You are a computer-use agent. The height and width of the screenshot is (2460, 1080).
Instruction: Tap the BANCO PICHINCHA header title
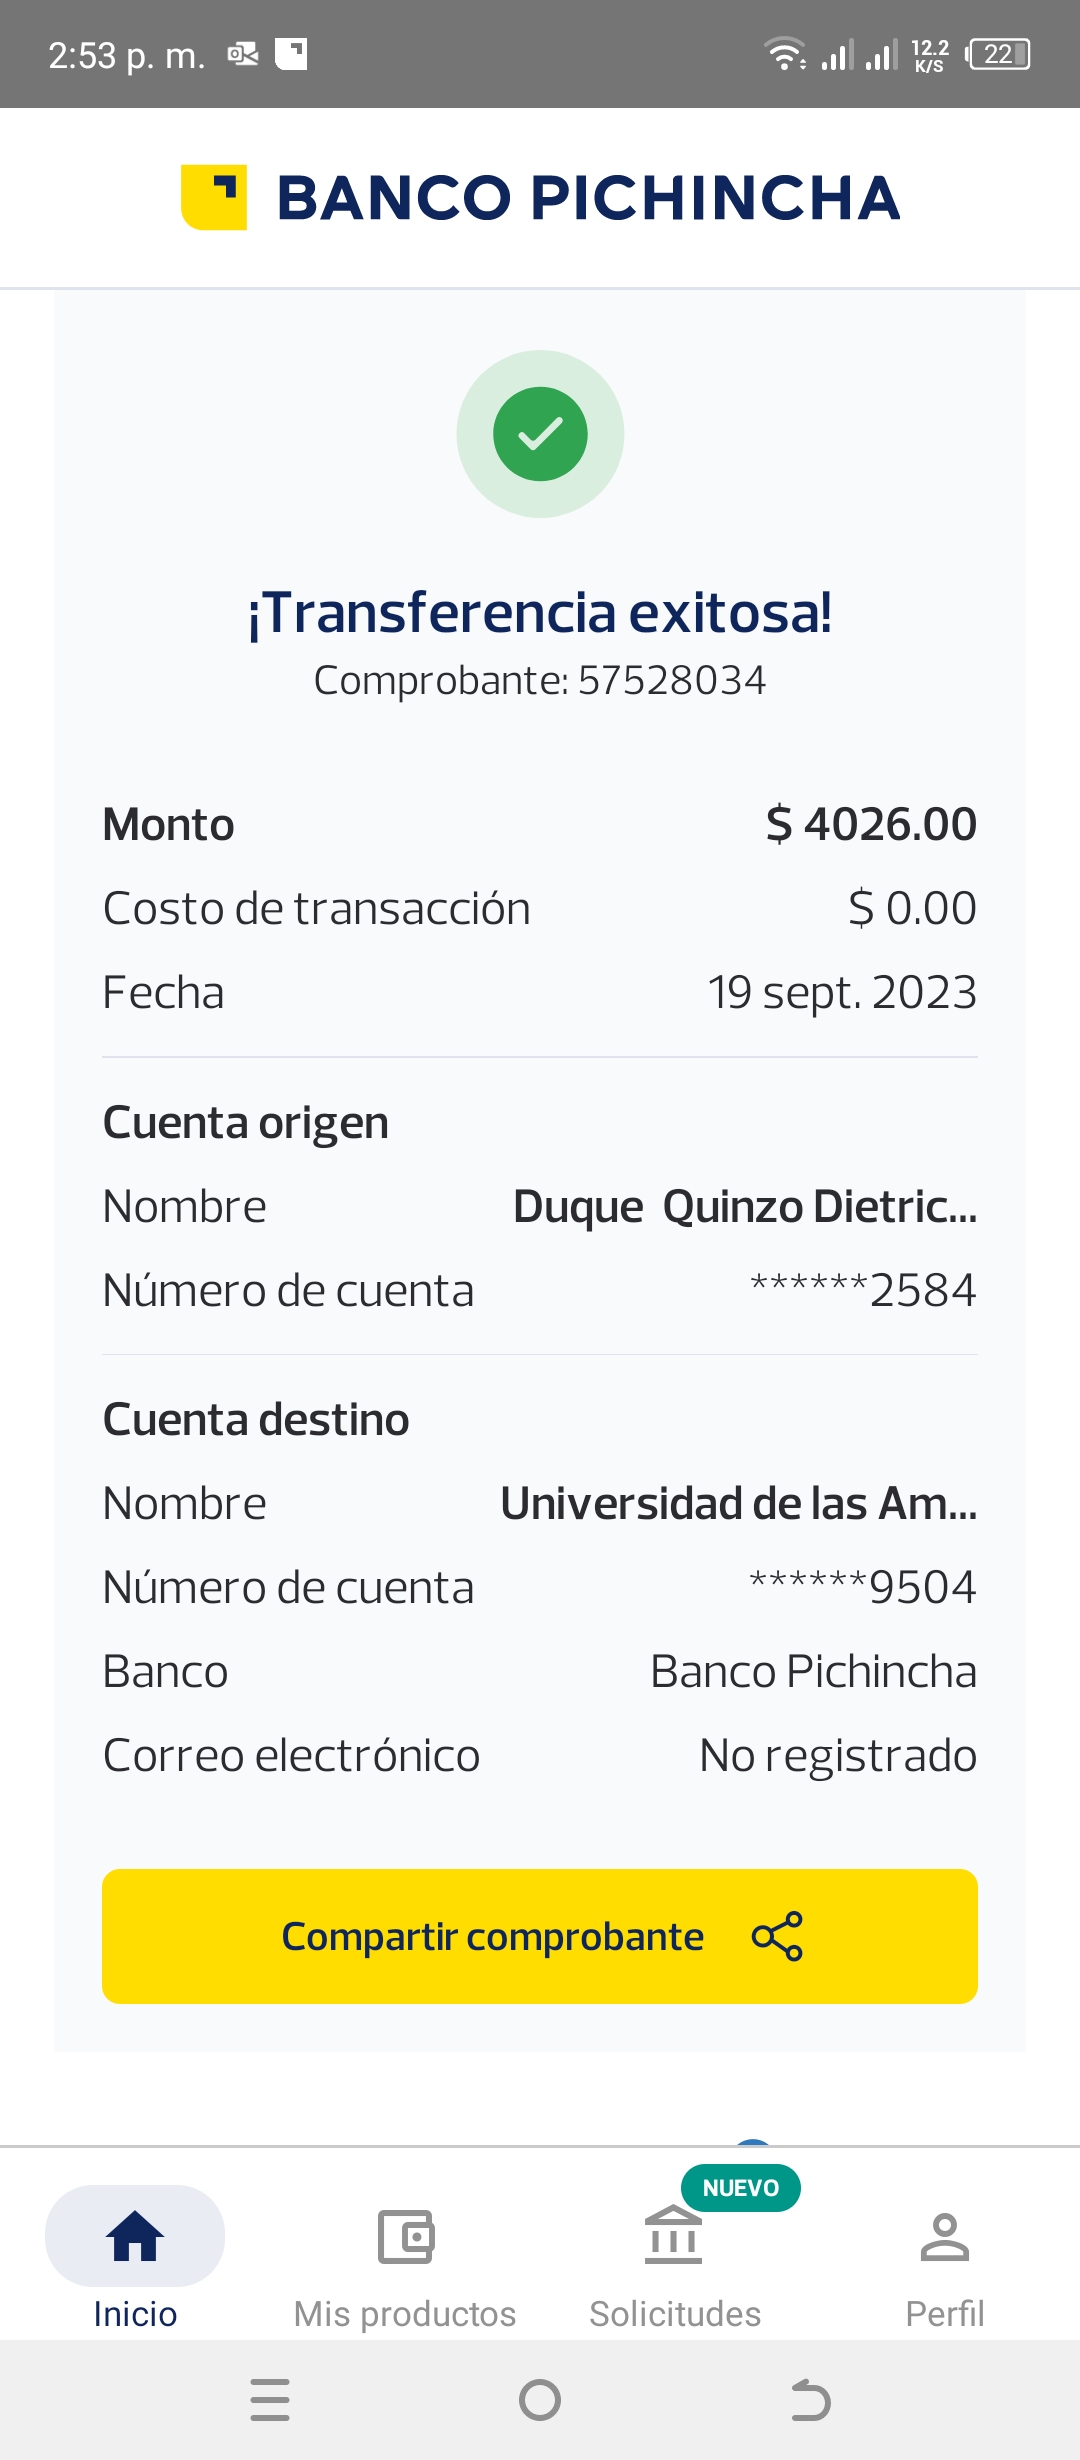pyautogui.click(x=588, y=197)
